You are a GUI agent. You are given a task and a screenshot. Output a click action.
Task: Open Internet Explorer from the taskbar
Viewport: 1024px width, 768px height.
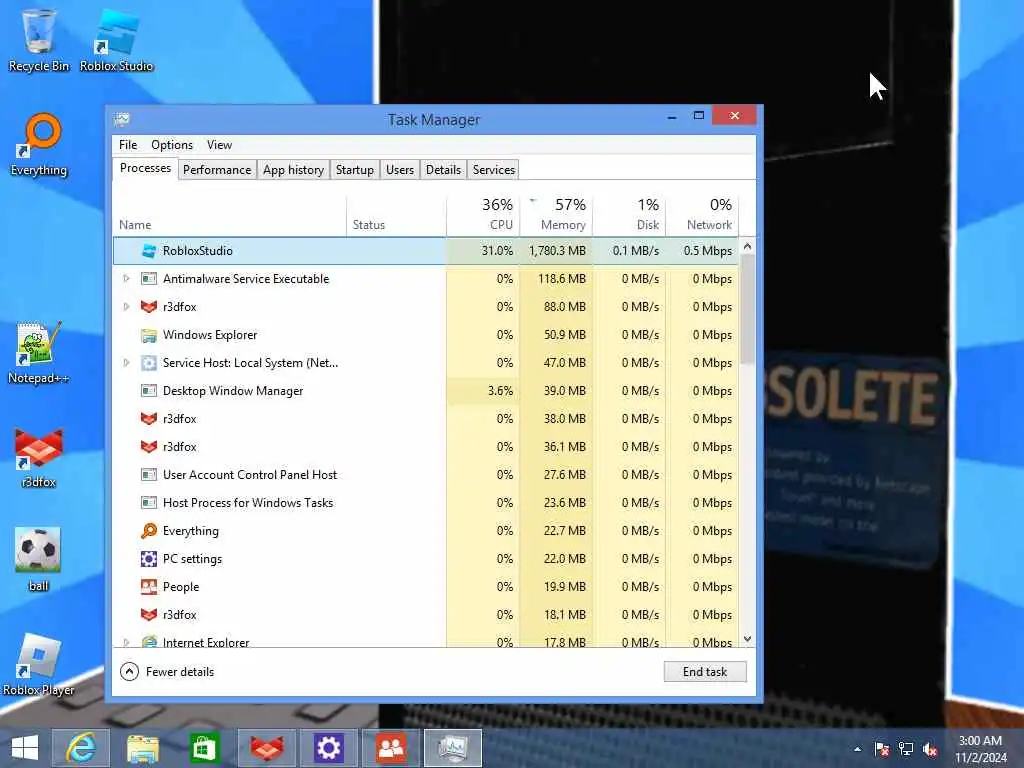click(x=81, y=748)
